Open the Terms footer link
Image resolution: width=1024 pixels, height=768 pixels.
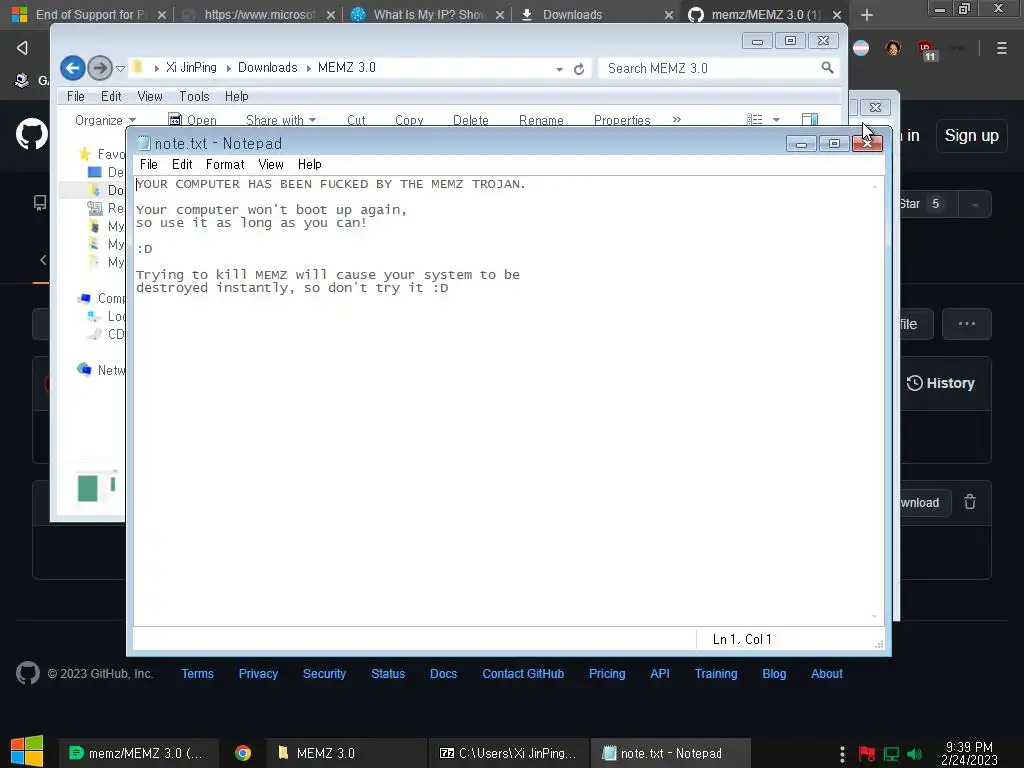[197, 674]
